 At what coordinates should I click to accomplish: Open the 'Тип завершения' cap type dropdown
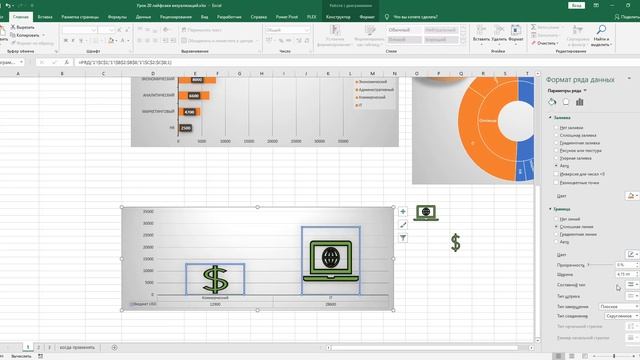[619, 307]
